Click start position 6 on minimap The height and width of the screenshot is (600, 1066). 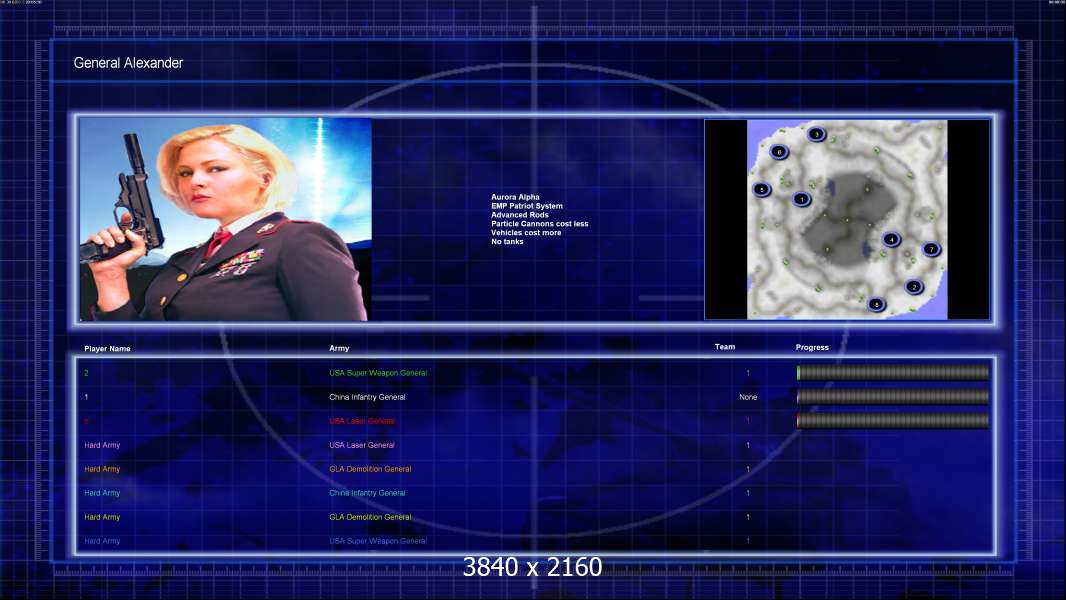779,152
